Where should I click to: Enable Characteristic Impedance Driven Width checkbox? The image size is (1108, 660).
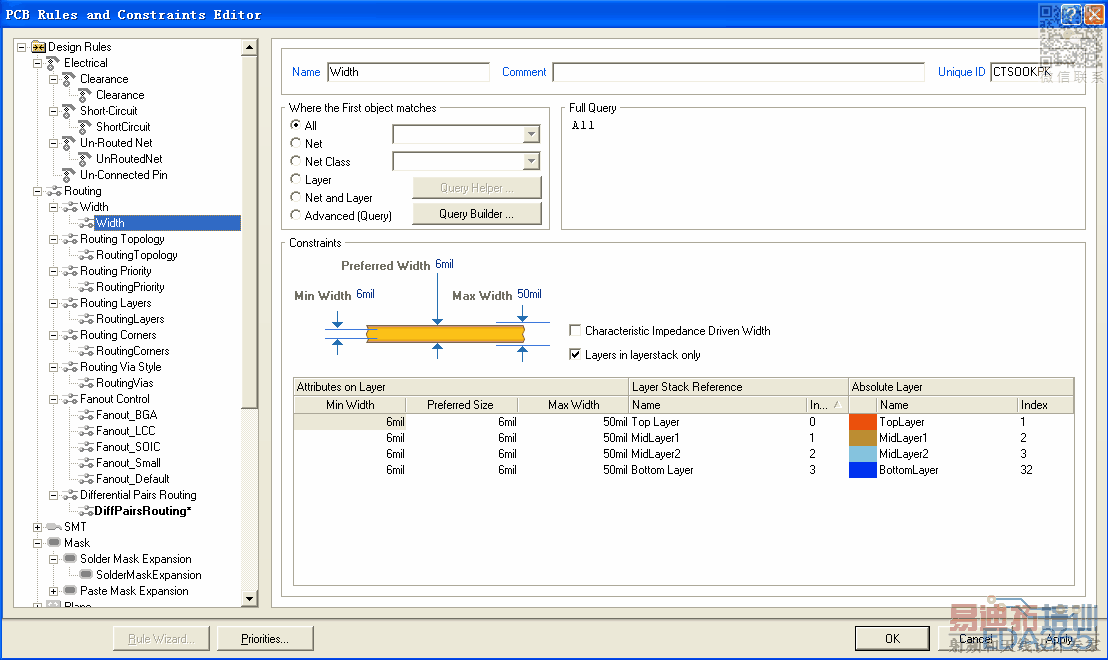575,331
